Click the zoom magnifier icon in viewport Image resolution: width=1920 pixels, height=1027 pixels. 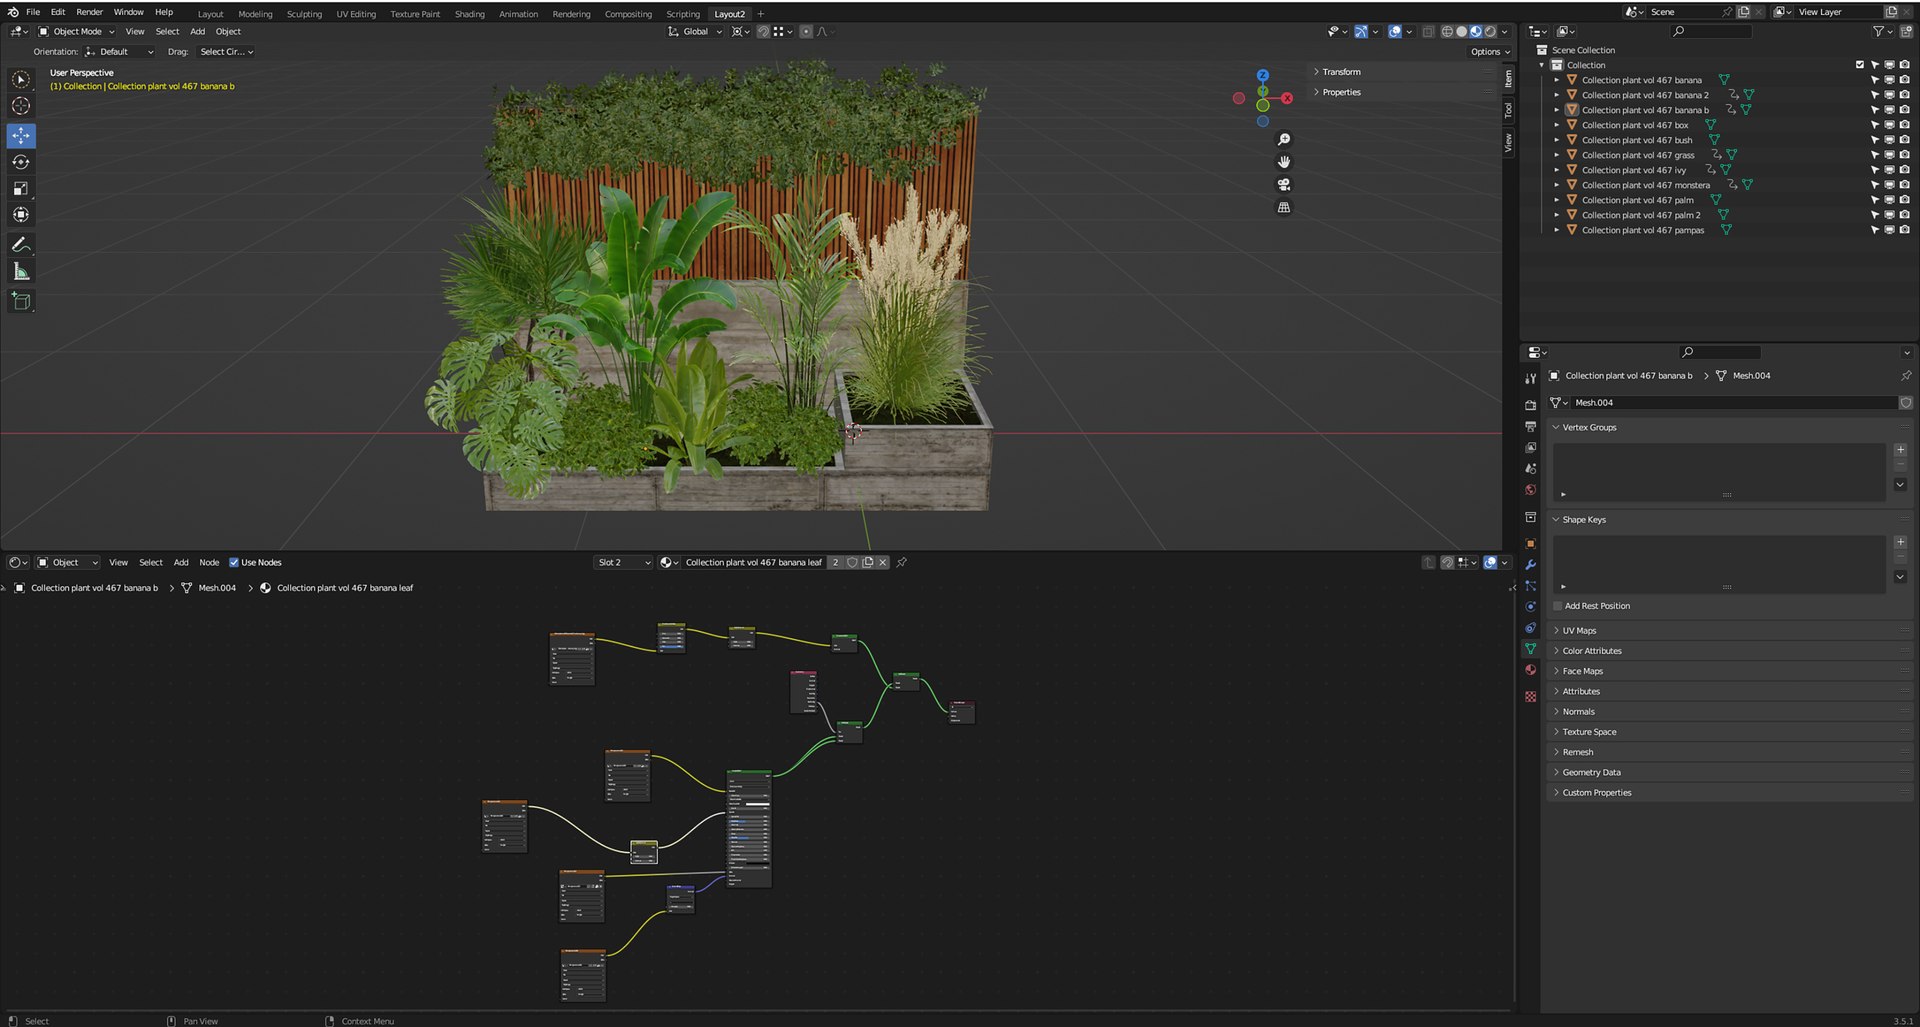click(1284, 140)
